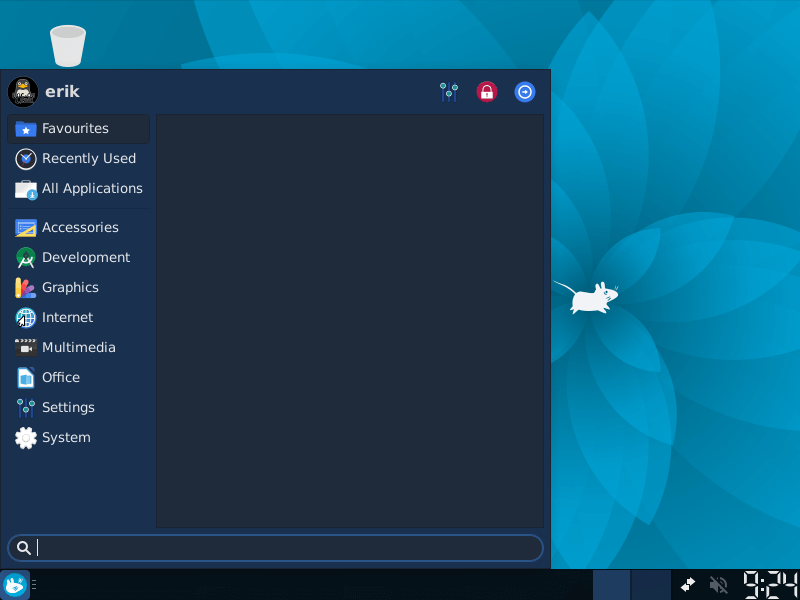Open the Settings Manager icon in menu header
This screenshot has height=600, width=800.
[449, 92]
